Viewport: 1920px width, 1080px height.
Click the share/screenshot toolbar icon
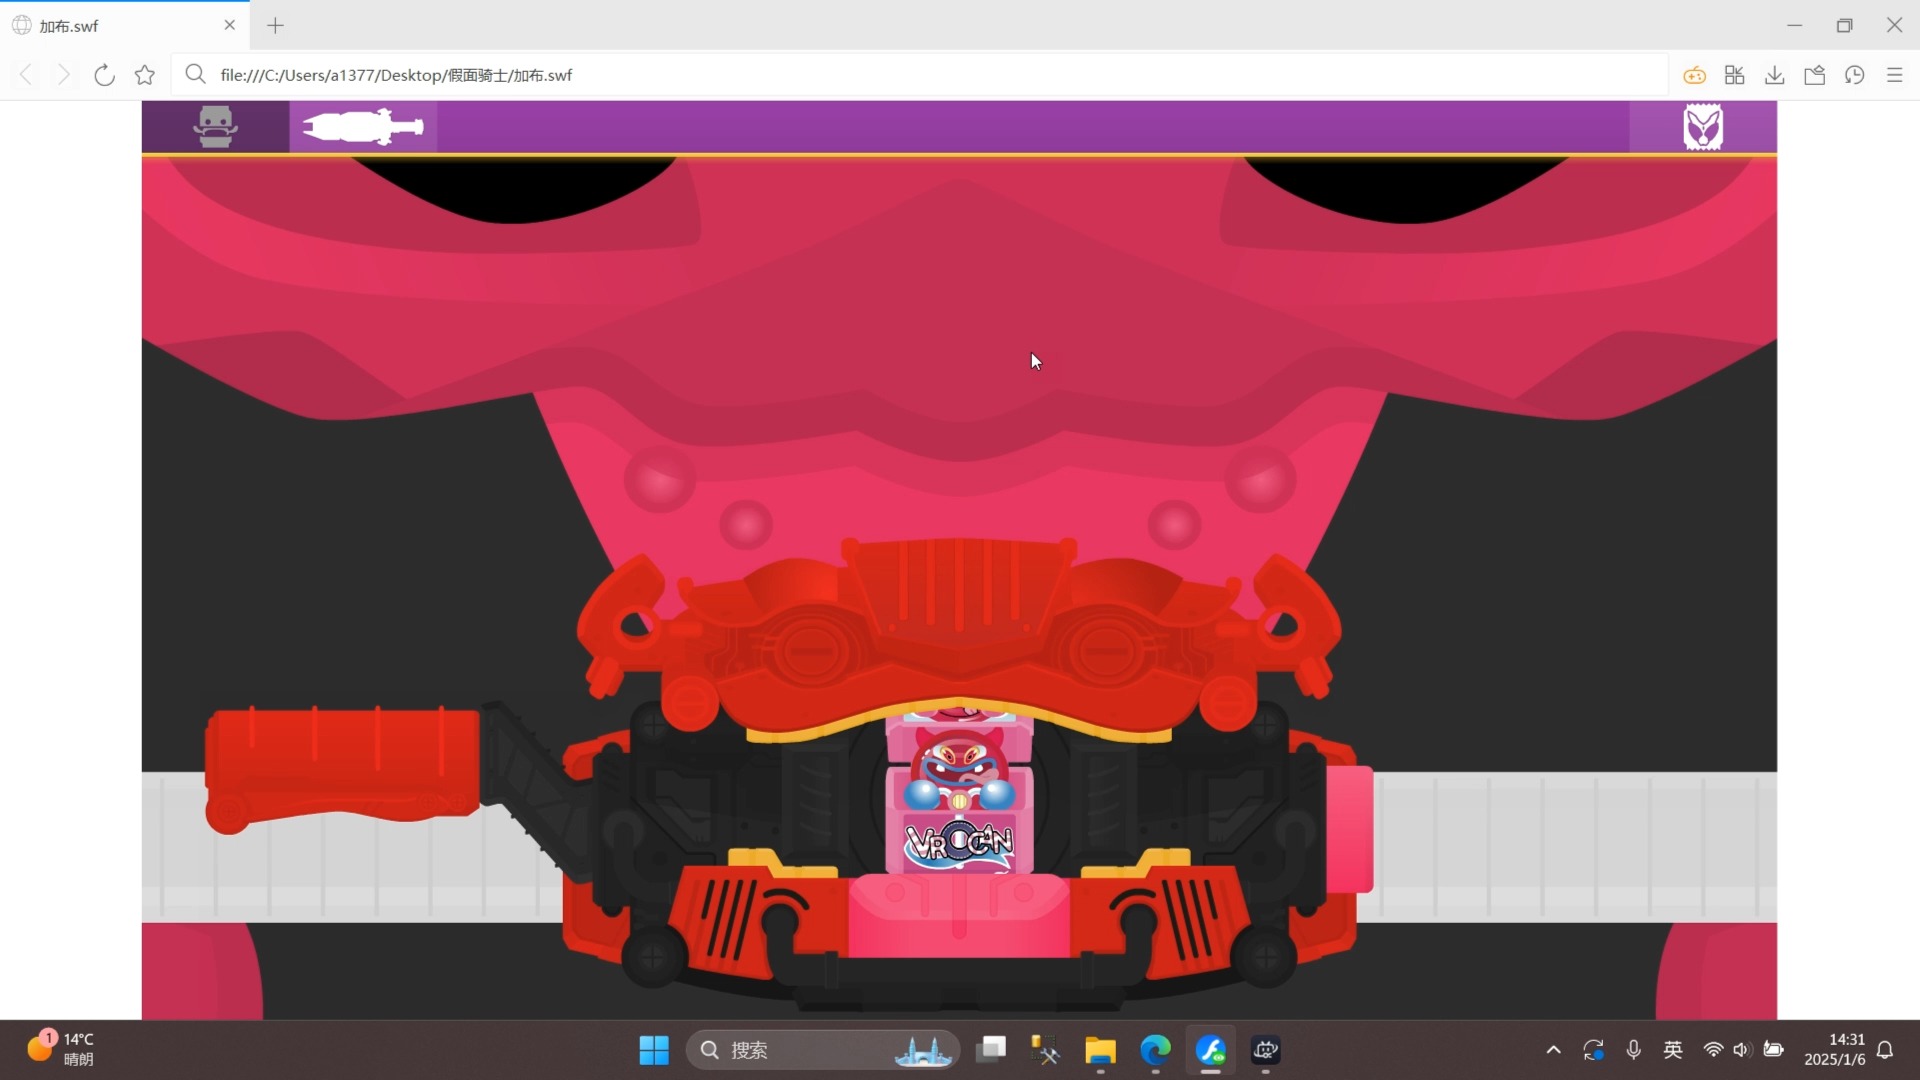pos(1815,75)
